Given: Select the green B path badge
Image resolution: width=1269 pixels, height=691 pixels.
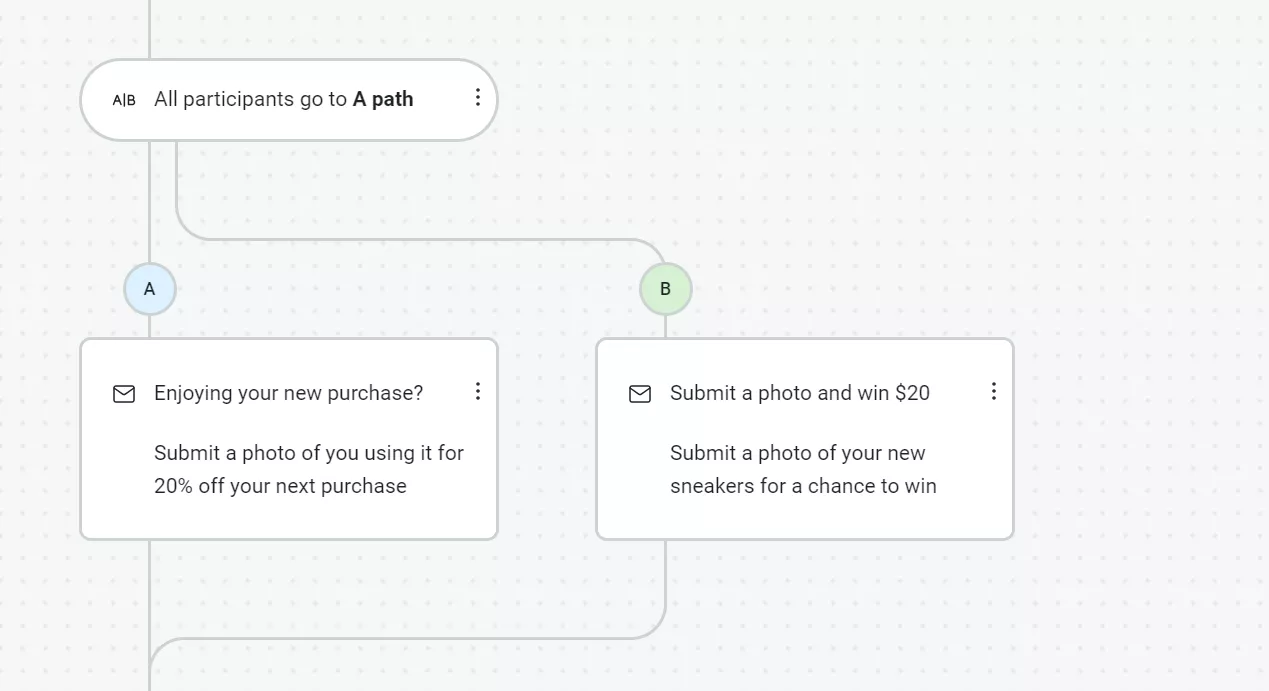Looking at the screenshot, I should (665, 289).
